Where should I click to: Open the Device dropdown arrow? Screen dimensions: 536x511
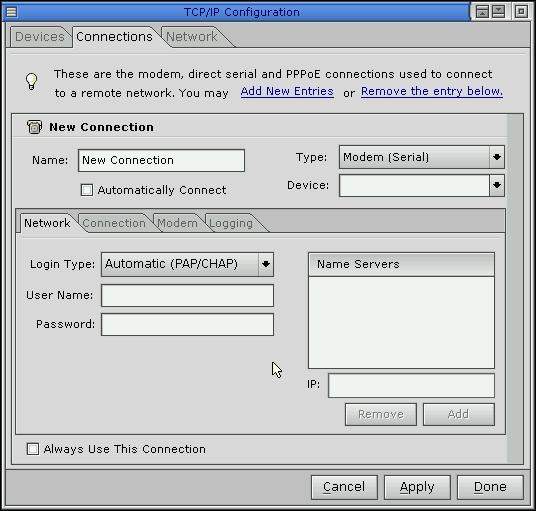(x=497, y=185)
